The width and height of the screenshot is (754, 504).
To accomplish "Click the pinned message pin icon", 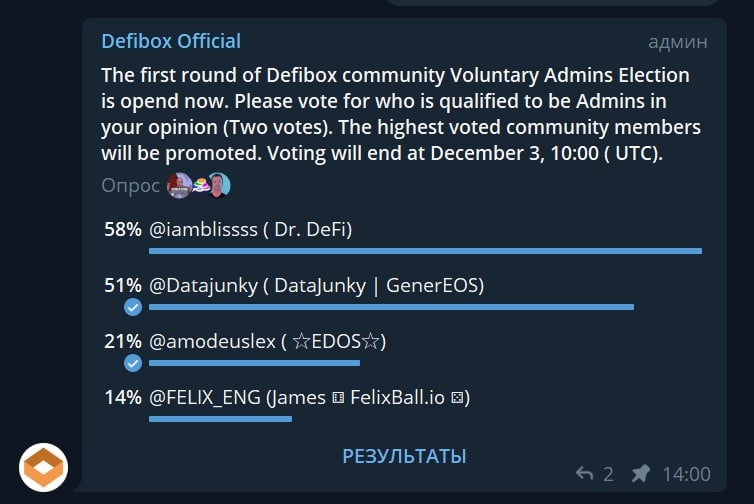I will 641,474.
